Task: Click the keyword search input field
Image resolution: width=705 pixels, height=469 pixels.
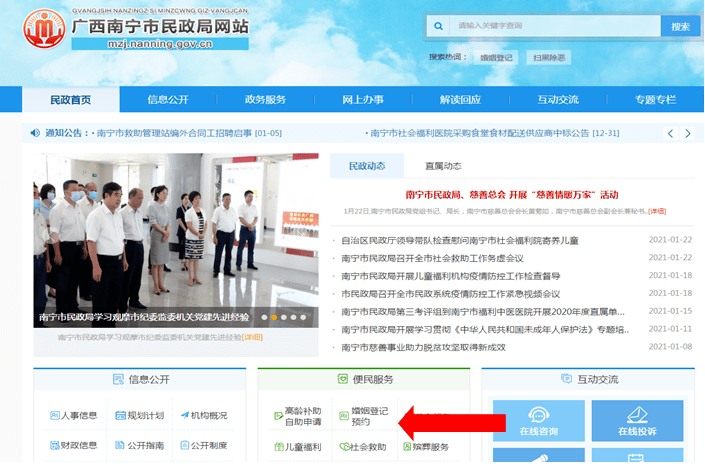Action: point(555,26)
